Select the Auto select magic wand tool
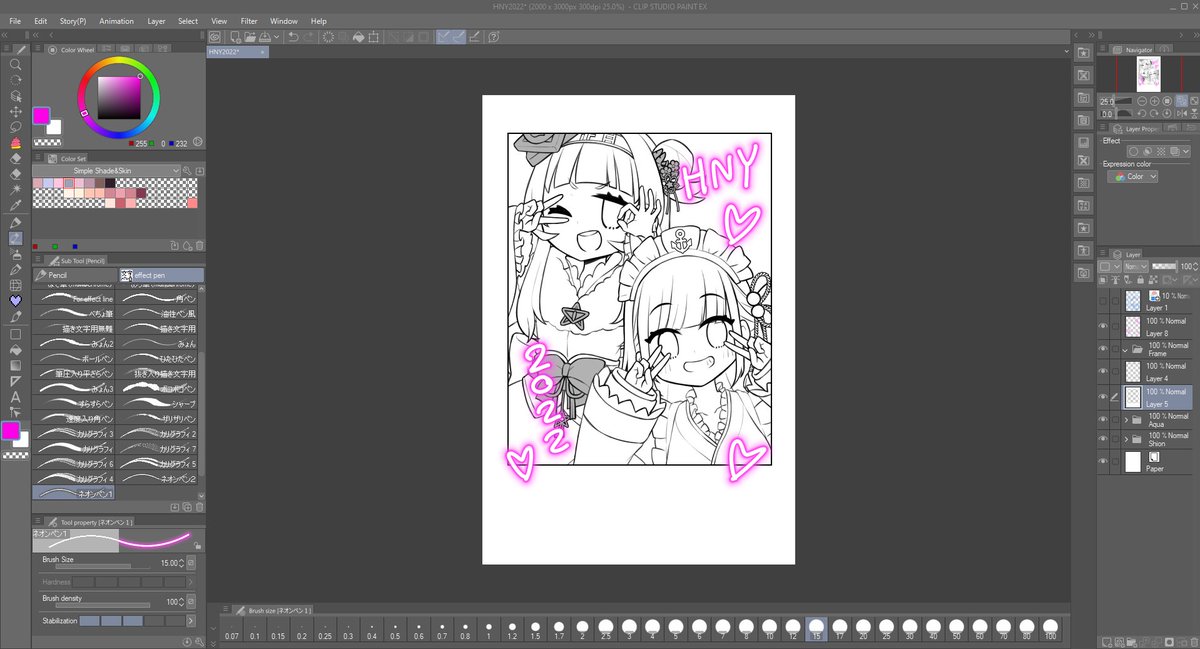The width and height of the screenshot is (1200, 649). pyautogui.click(x=15, y=189)
